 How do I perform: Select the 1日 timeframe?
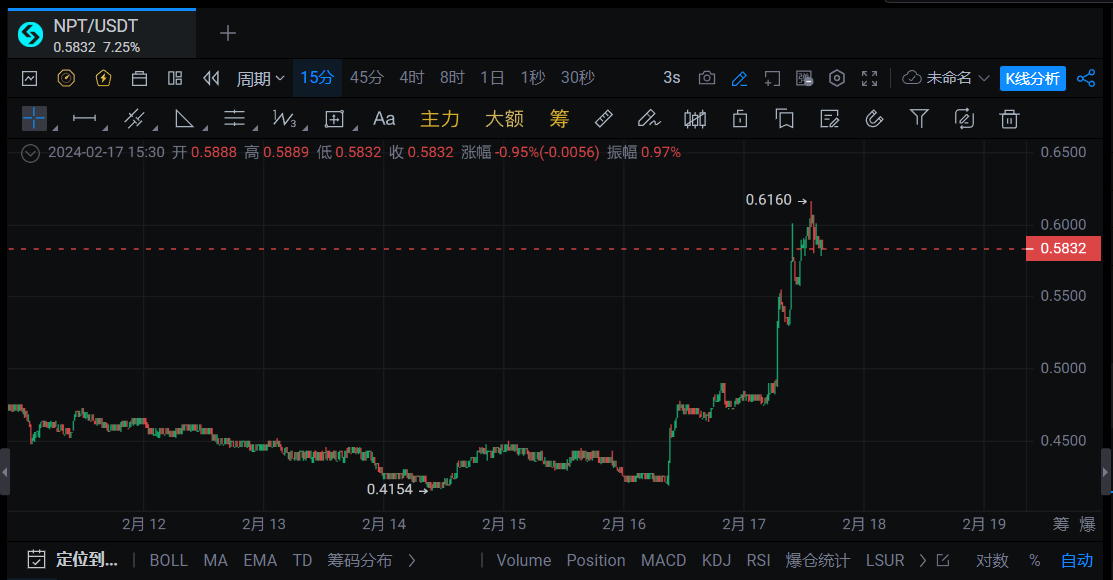(x=492, y=78)
